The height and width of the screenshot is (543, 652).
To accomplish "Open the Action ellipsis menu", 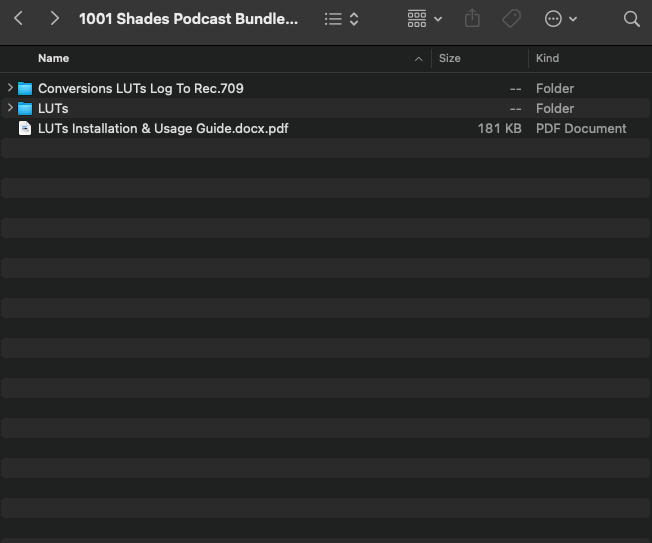I will click(560, 19).
